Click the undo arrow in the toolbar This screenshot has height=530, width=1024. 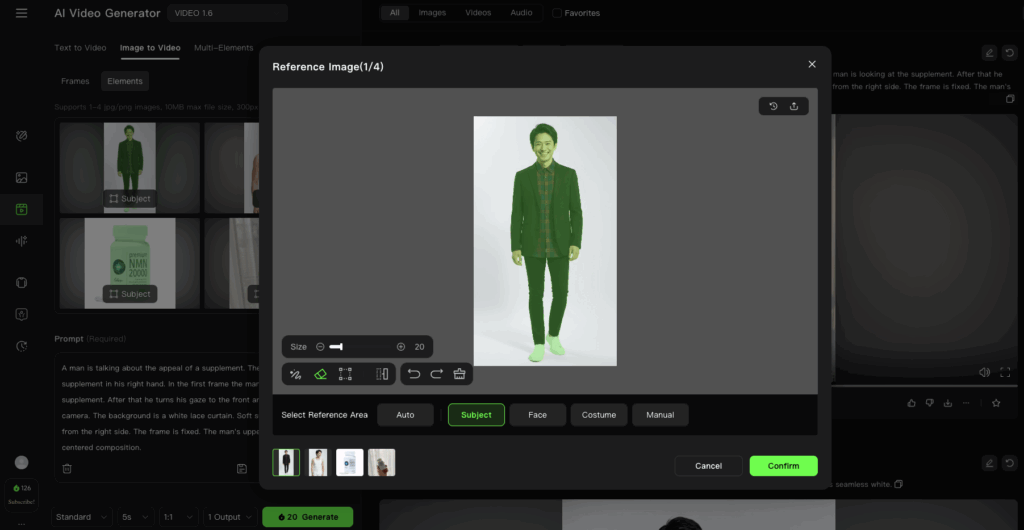coord(414,374)
